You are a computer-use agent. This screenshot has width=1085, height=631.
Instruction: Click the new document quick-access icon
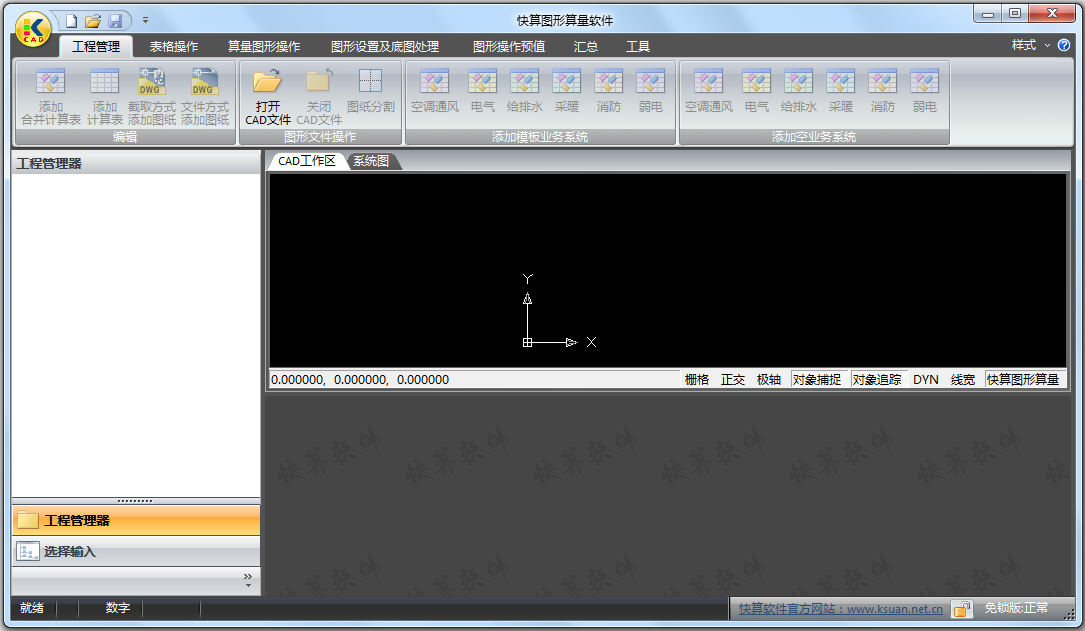[x=71, y=21]
